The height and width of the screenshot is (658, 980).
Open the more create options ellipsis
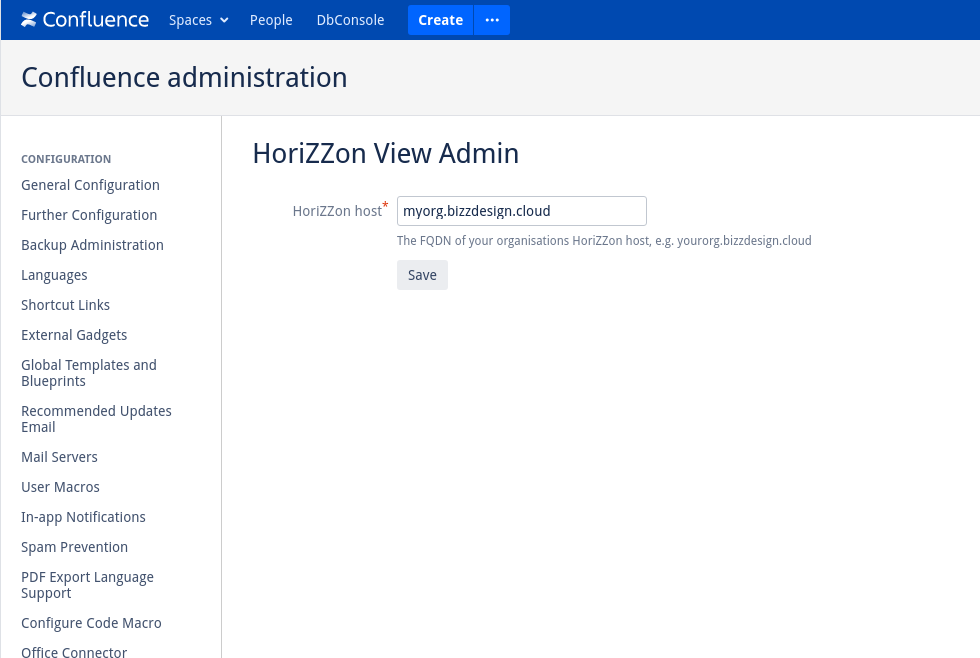click(492, 20)
